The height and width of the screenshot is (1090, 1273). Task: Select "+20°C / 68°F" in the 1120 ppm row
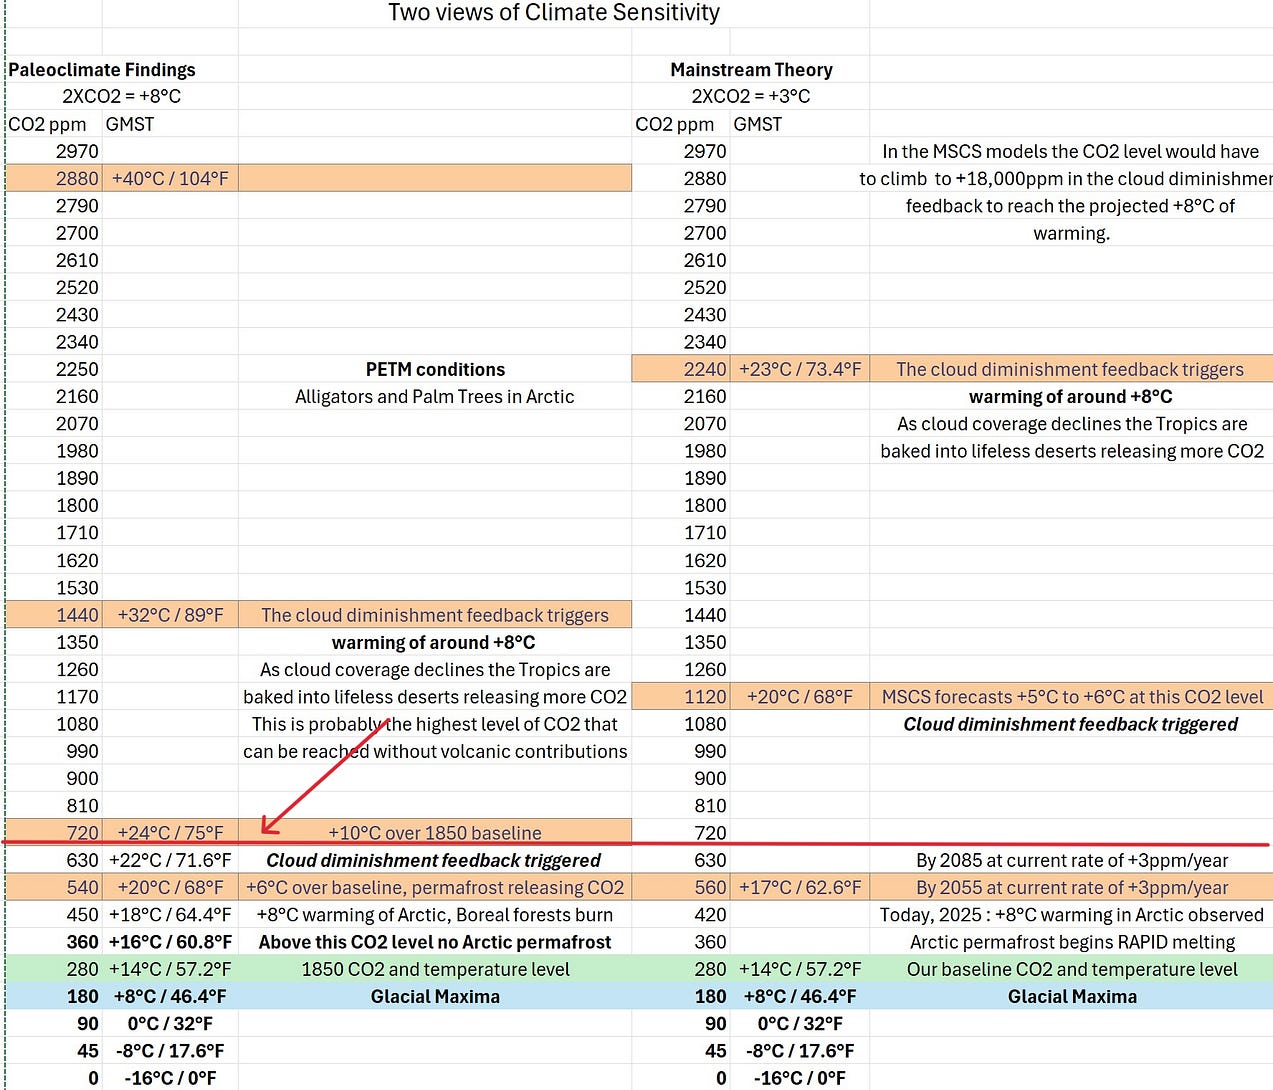click(800, 697)
